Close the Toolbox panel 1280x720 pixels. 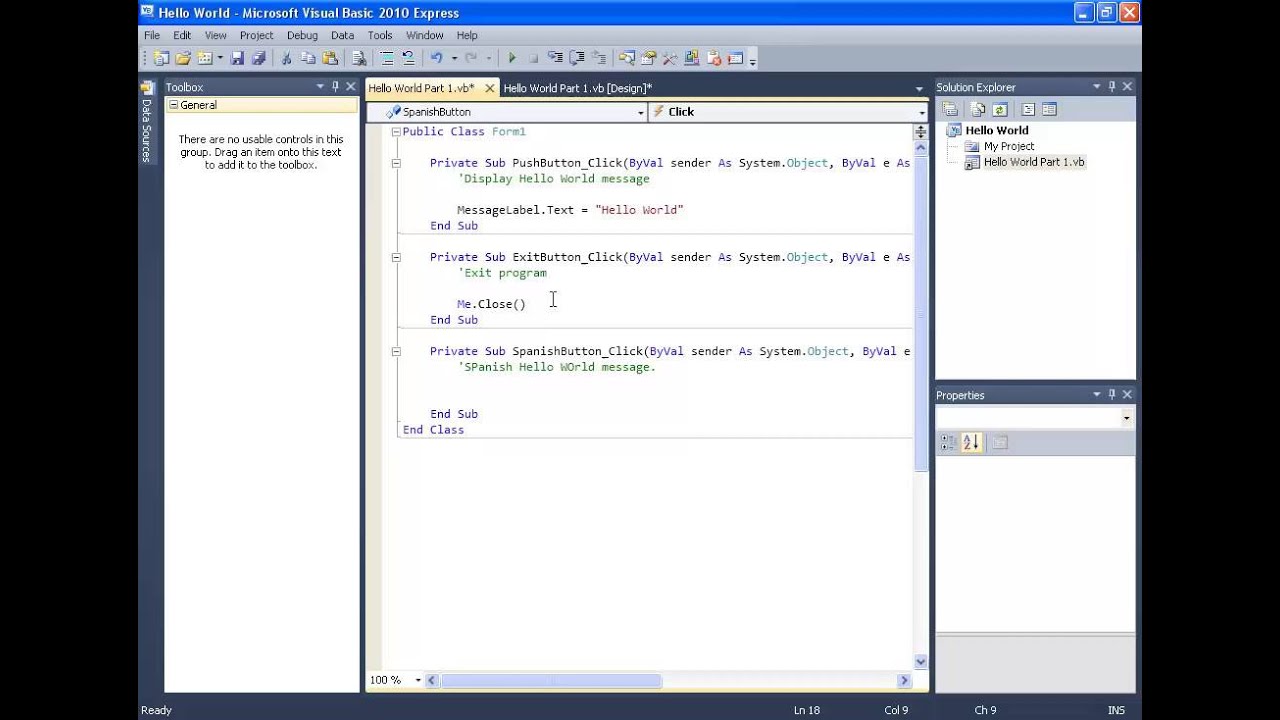pyautogui.click(x=350, y=87)
